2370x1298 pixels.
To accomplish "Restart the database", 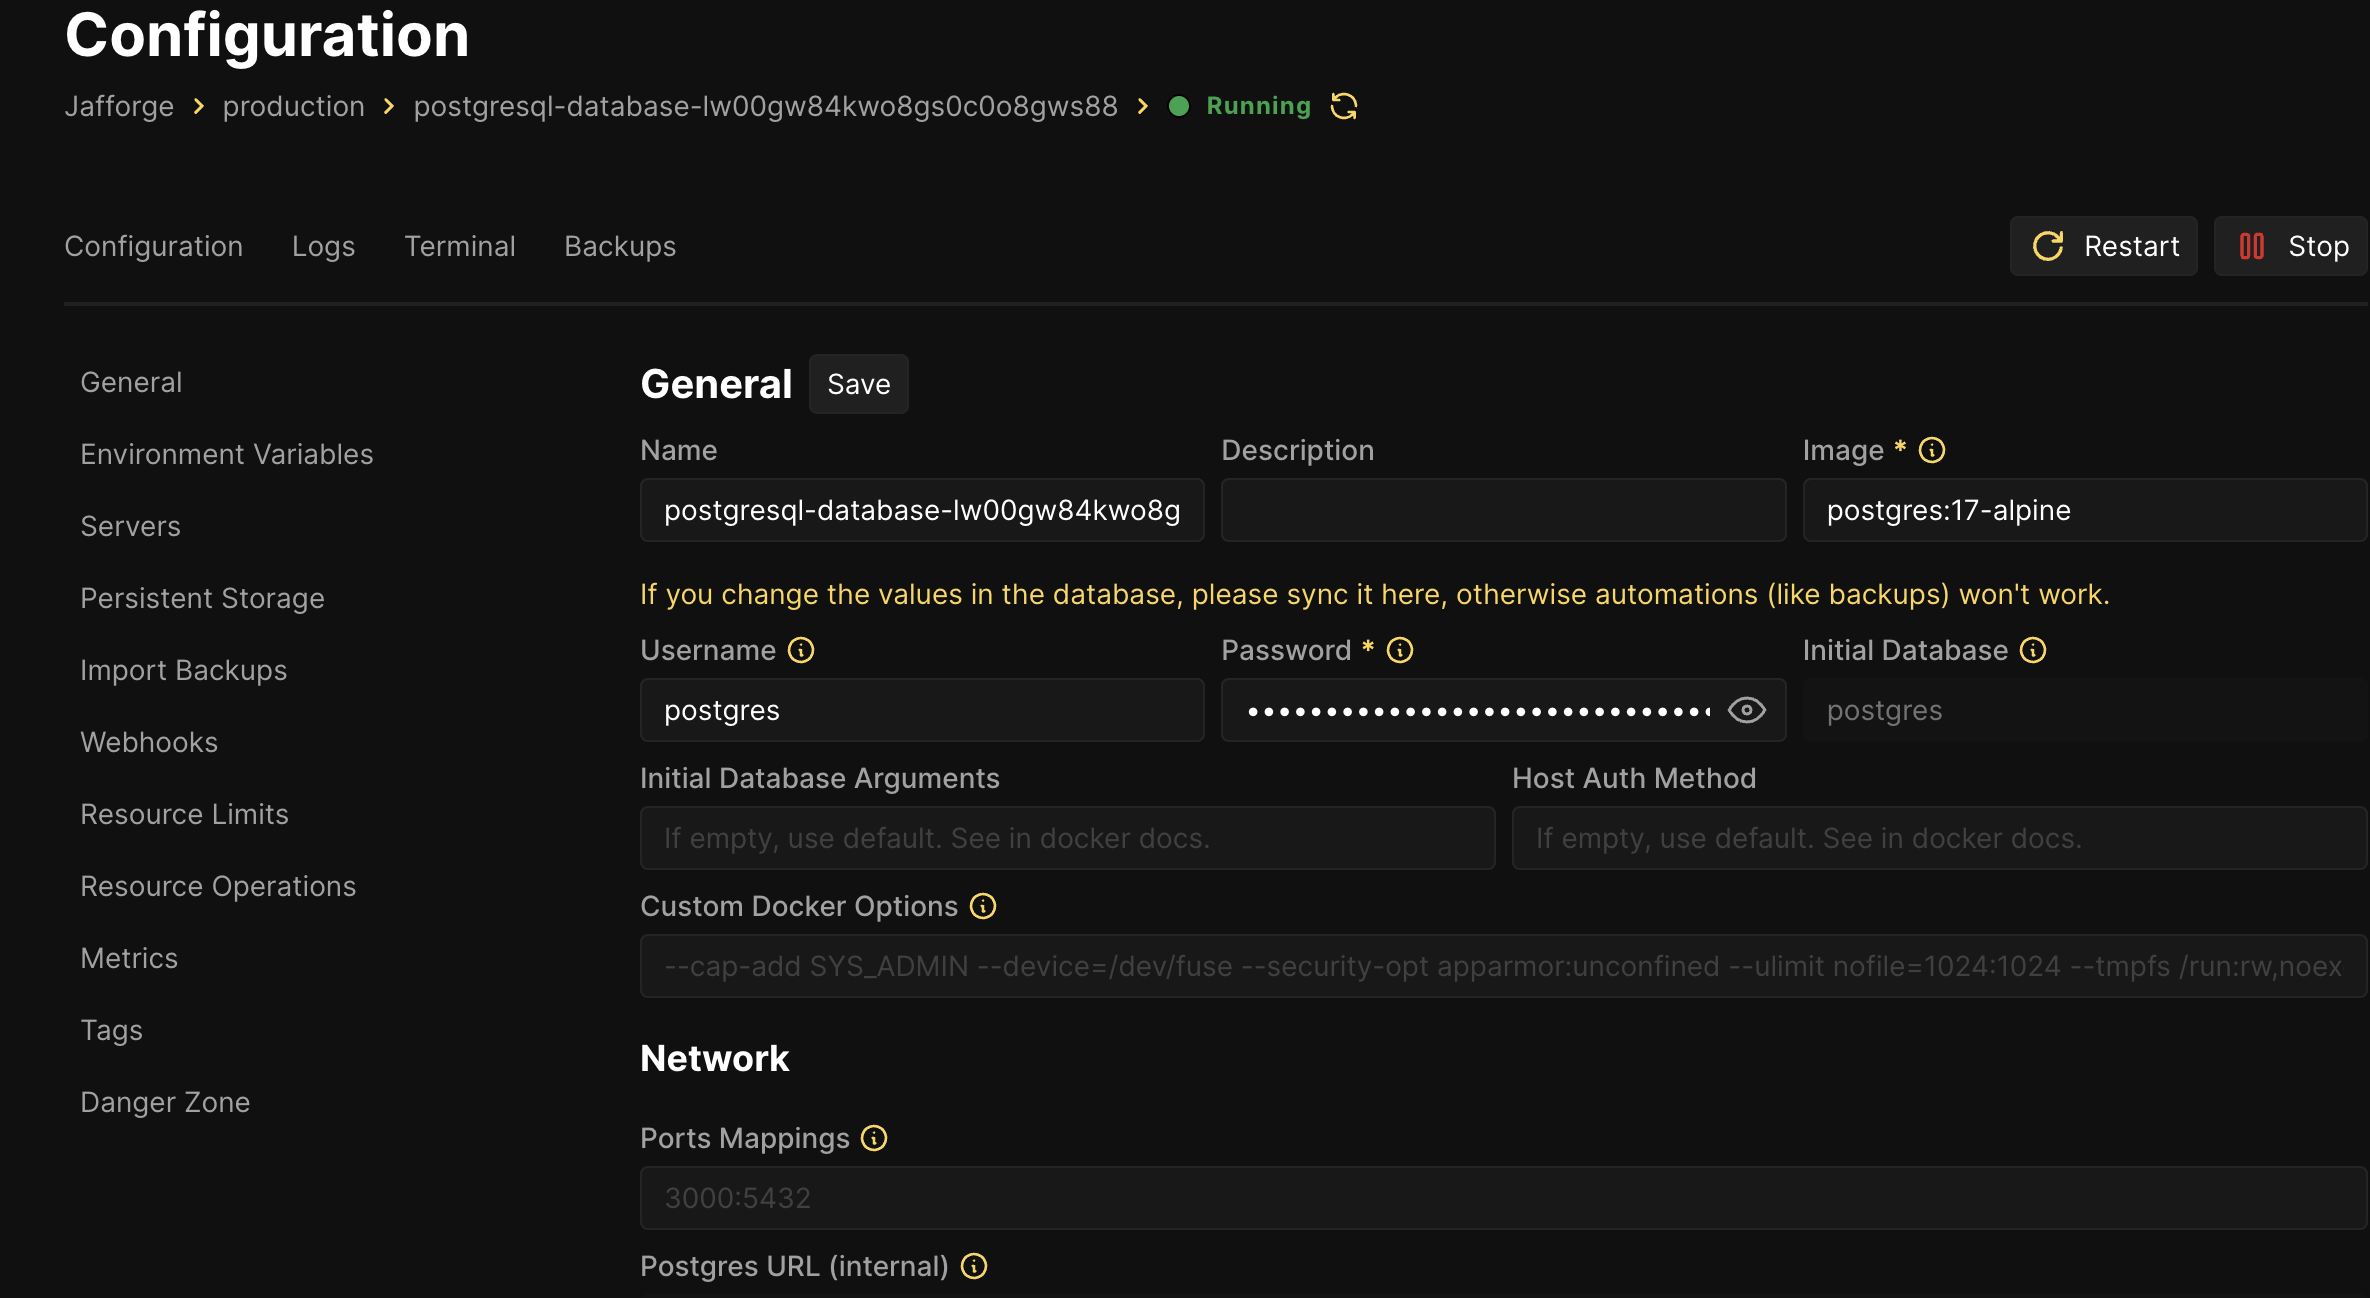I will (2104, 246).
